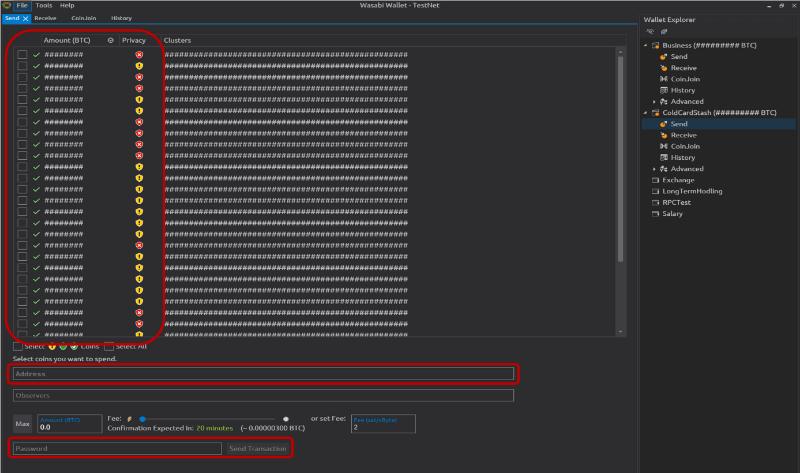Click the fee slider handle
The image size is (800, 473).
pyautogui.click(x=143, y=418)
